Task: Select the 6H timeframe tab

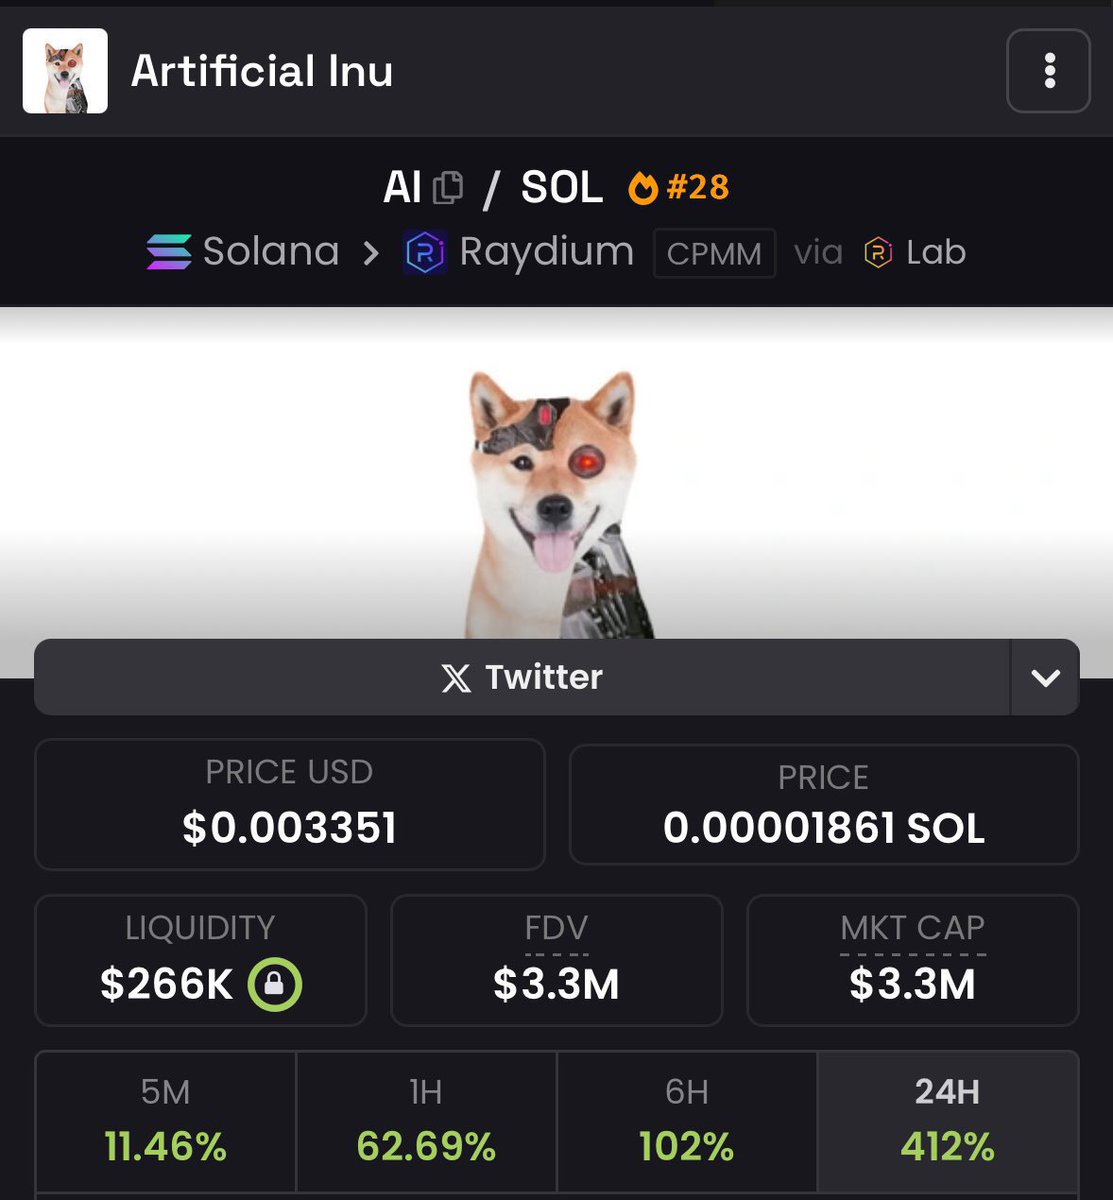Action: tap(687, 1121)
